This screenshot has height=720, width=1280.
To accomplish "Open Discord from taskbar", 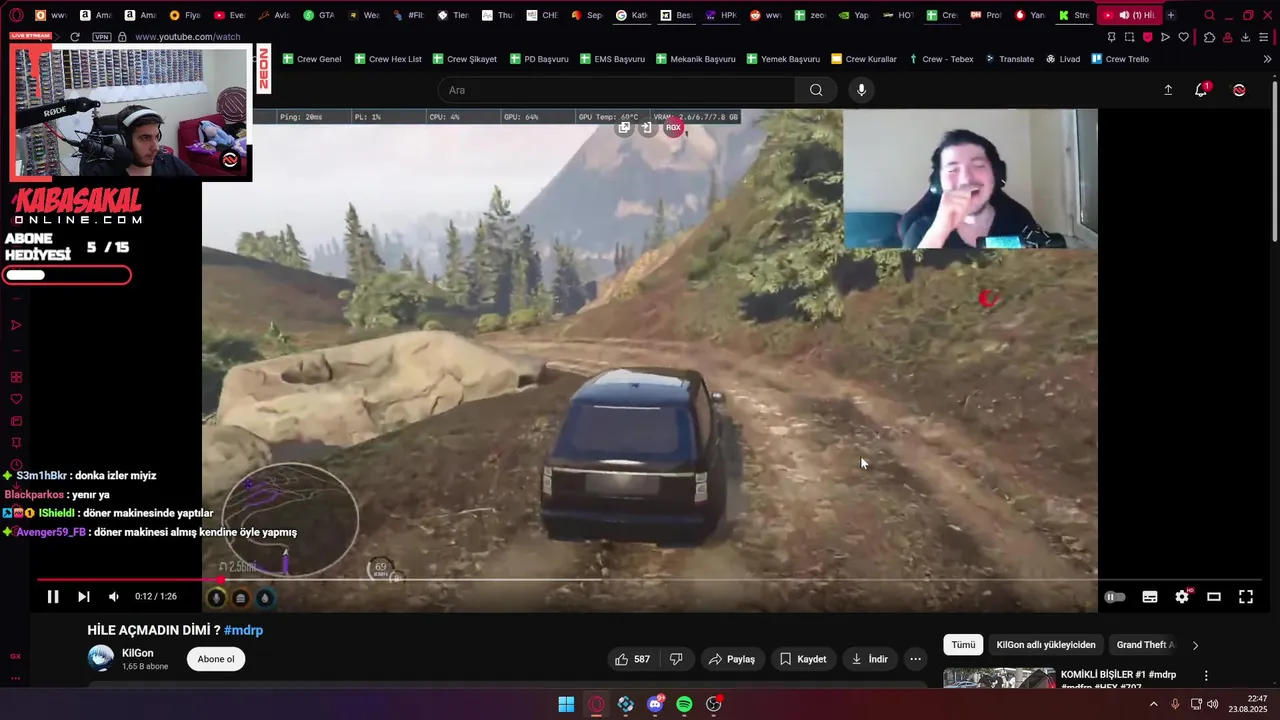I will click(655, 704).
